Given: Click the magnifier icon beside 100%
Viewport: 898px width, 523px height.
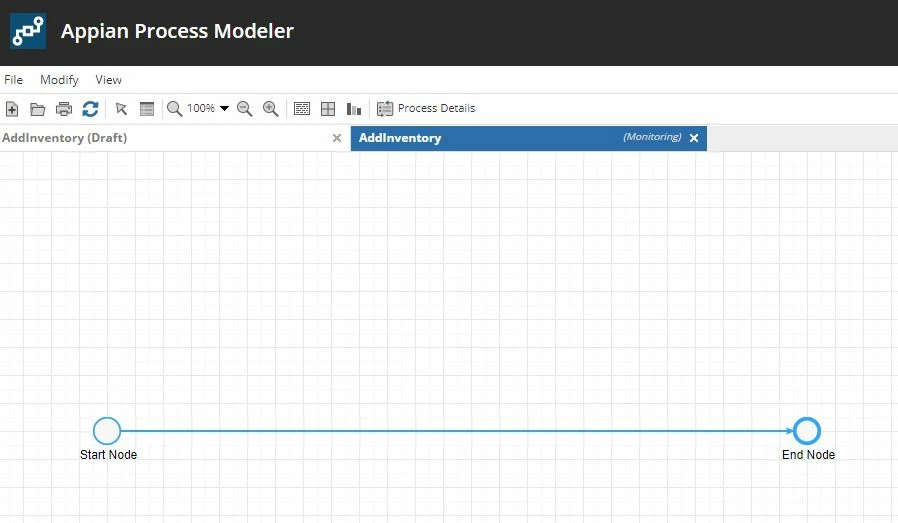Looking at the screenshot, I should 174,109.
